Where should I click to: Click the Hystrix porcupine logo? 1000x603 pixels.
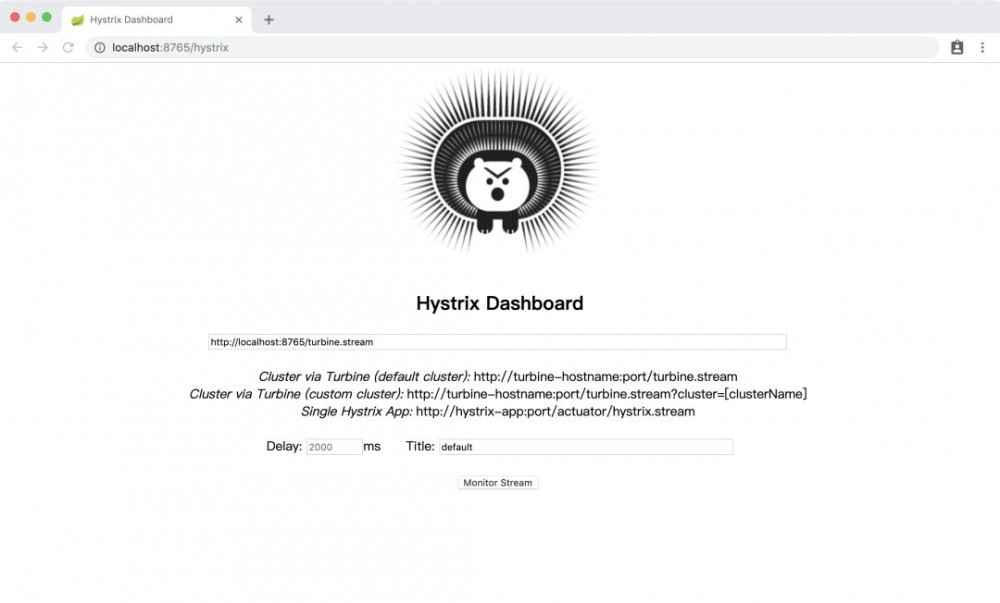499,168
